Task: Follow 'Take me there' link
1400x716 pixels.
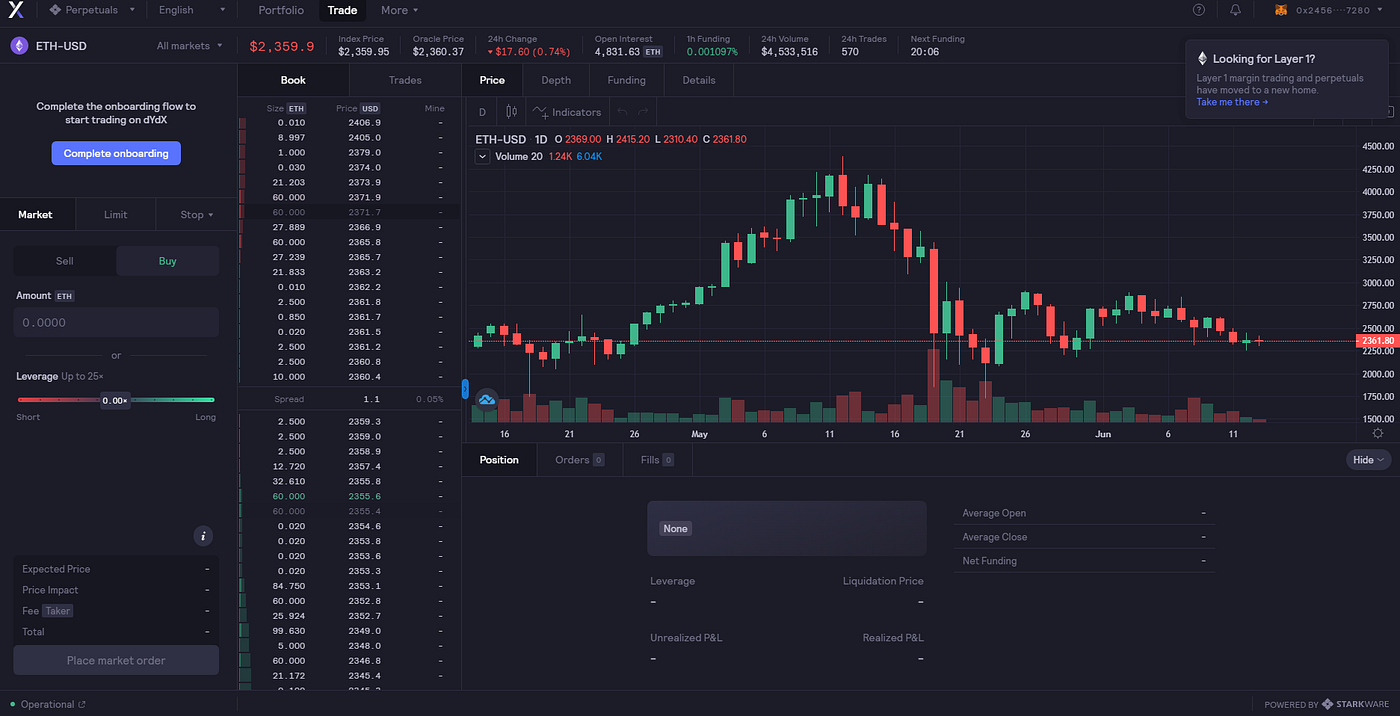Action: [x=1232, y=102]
